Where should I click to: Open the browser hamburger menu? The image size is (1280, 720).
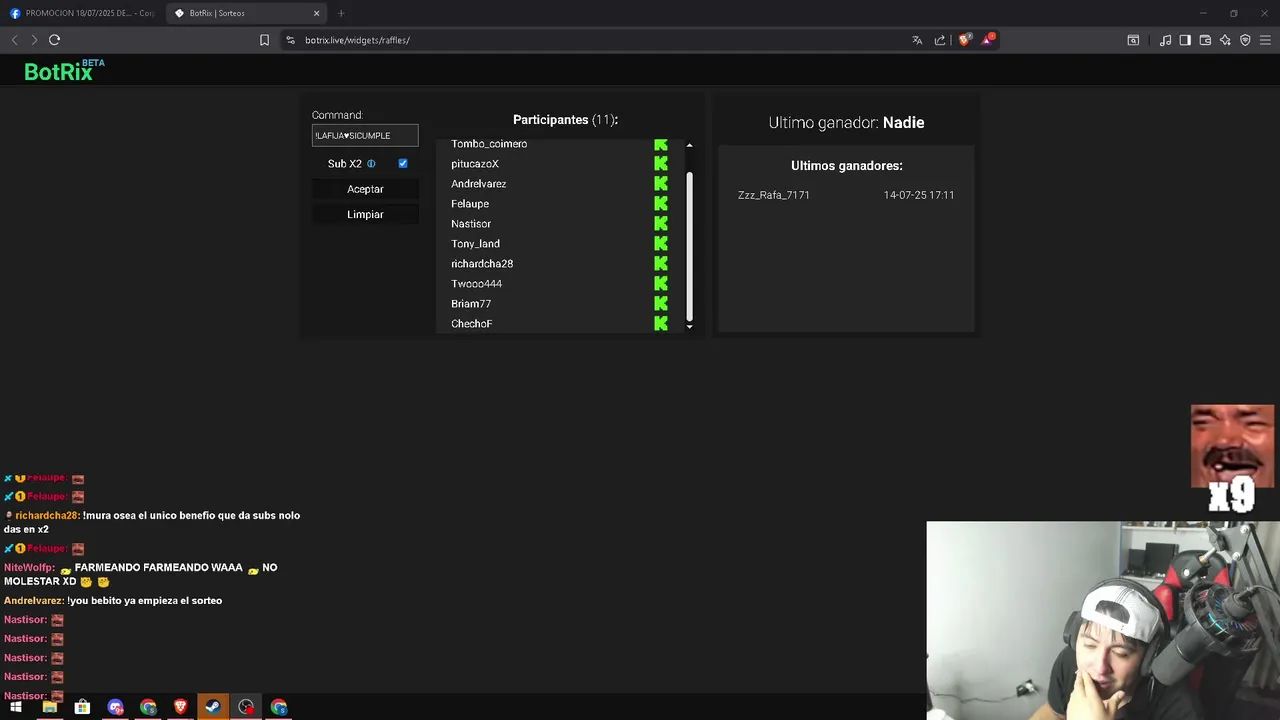[1265, 40]
